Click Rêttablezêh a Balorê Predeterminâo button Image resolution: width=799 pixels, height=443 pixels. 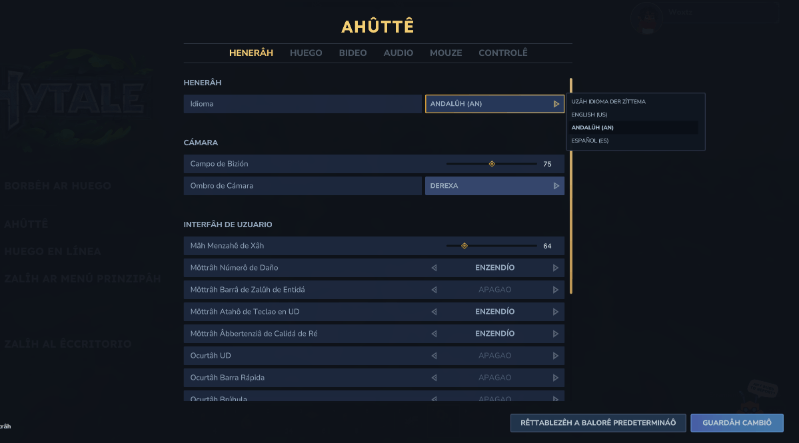click(x=598, y=423)
